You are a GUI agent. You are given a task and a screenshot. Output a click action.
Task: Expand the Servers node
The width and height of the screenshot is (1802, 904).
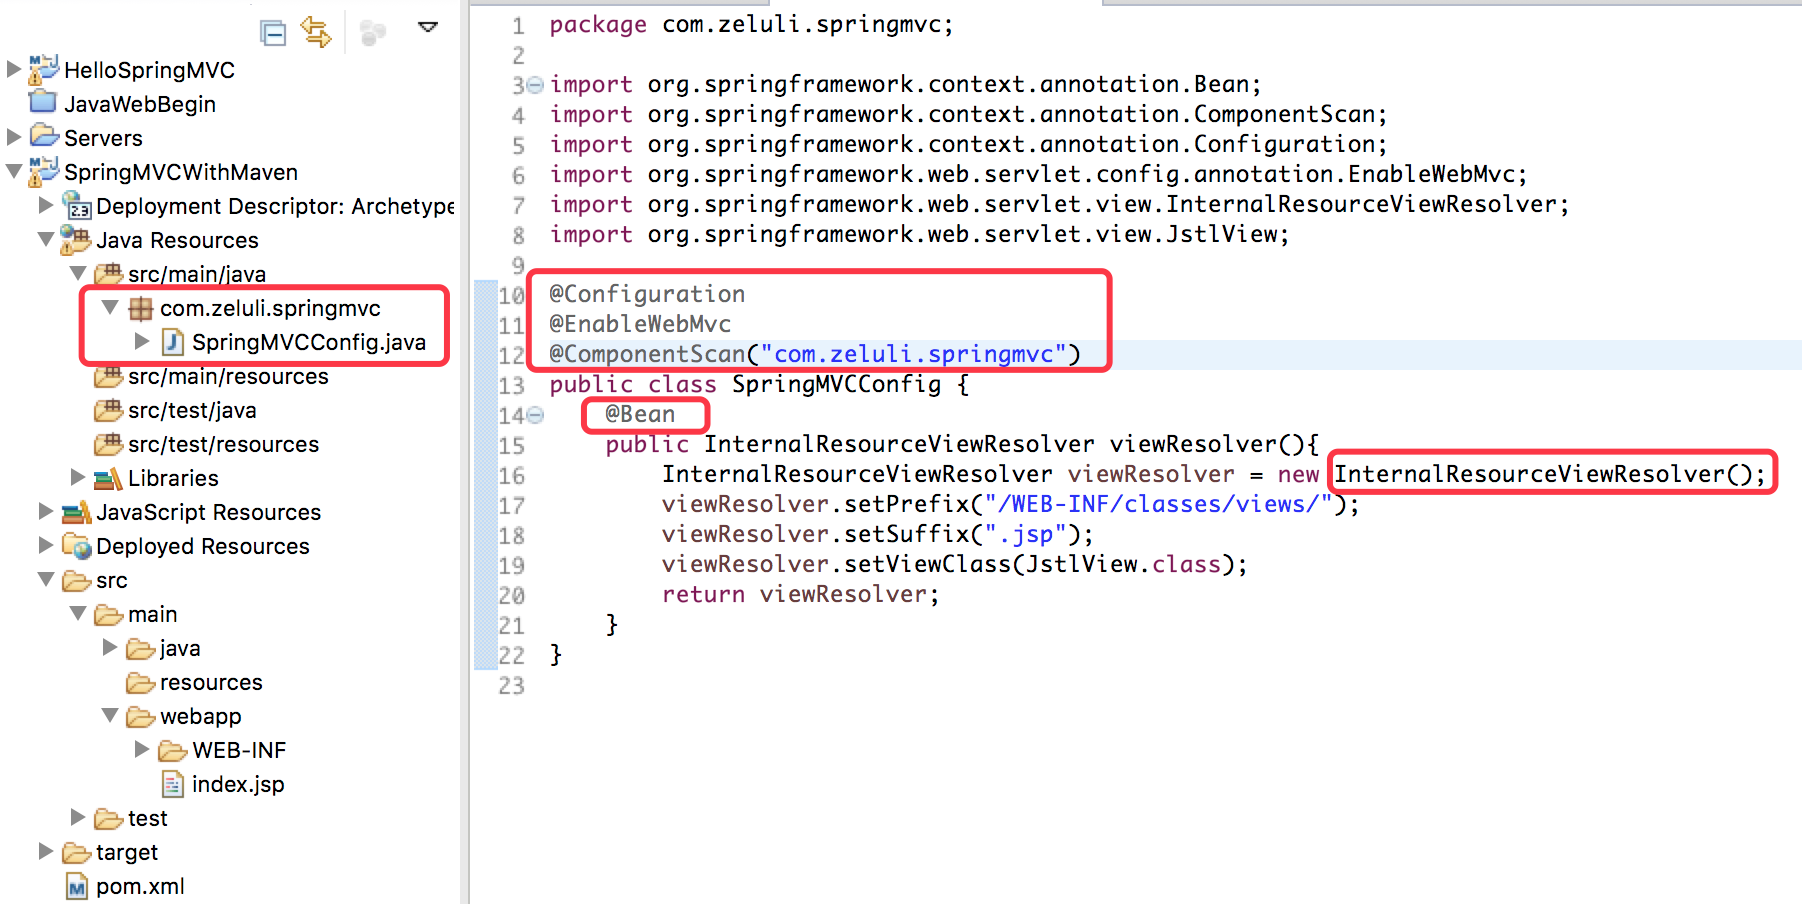click(x=14, y=137)
